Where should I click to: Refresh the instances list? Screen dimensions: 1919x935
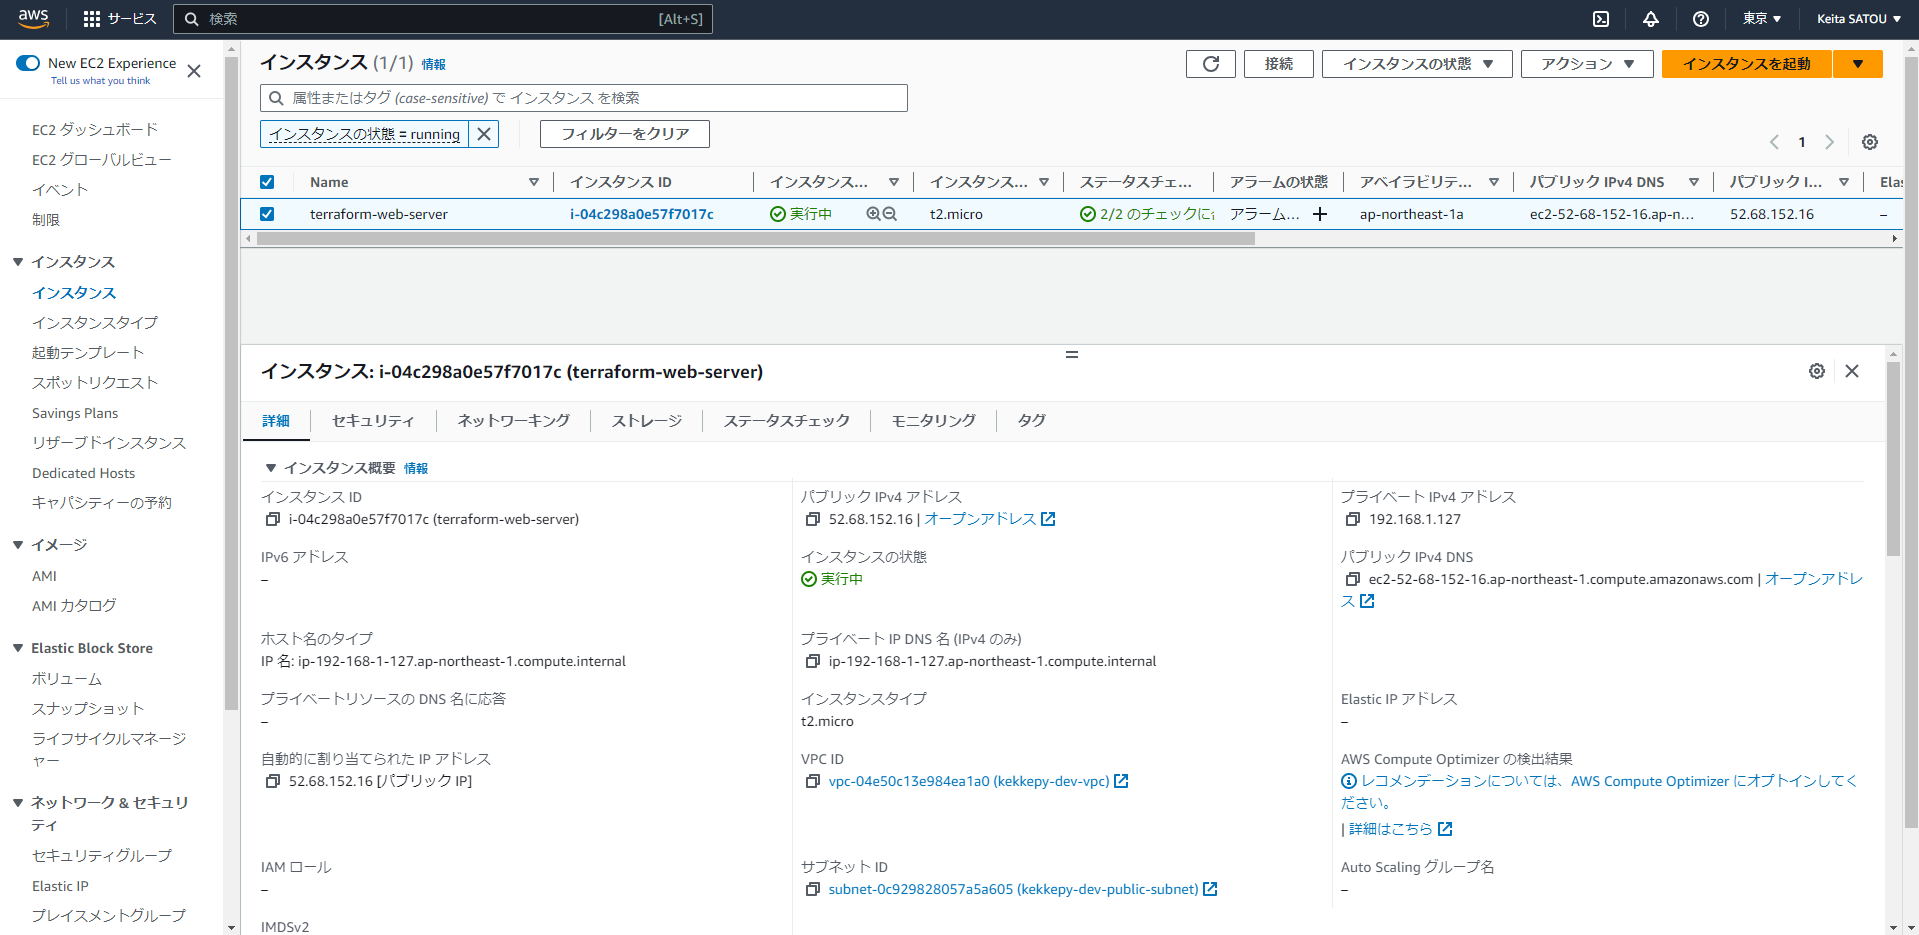(1211, 64)
